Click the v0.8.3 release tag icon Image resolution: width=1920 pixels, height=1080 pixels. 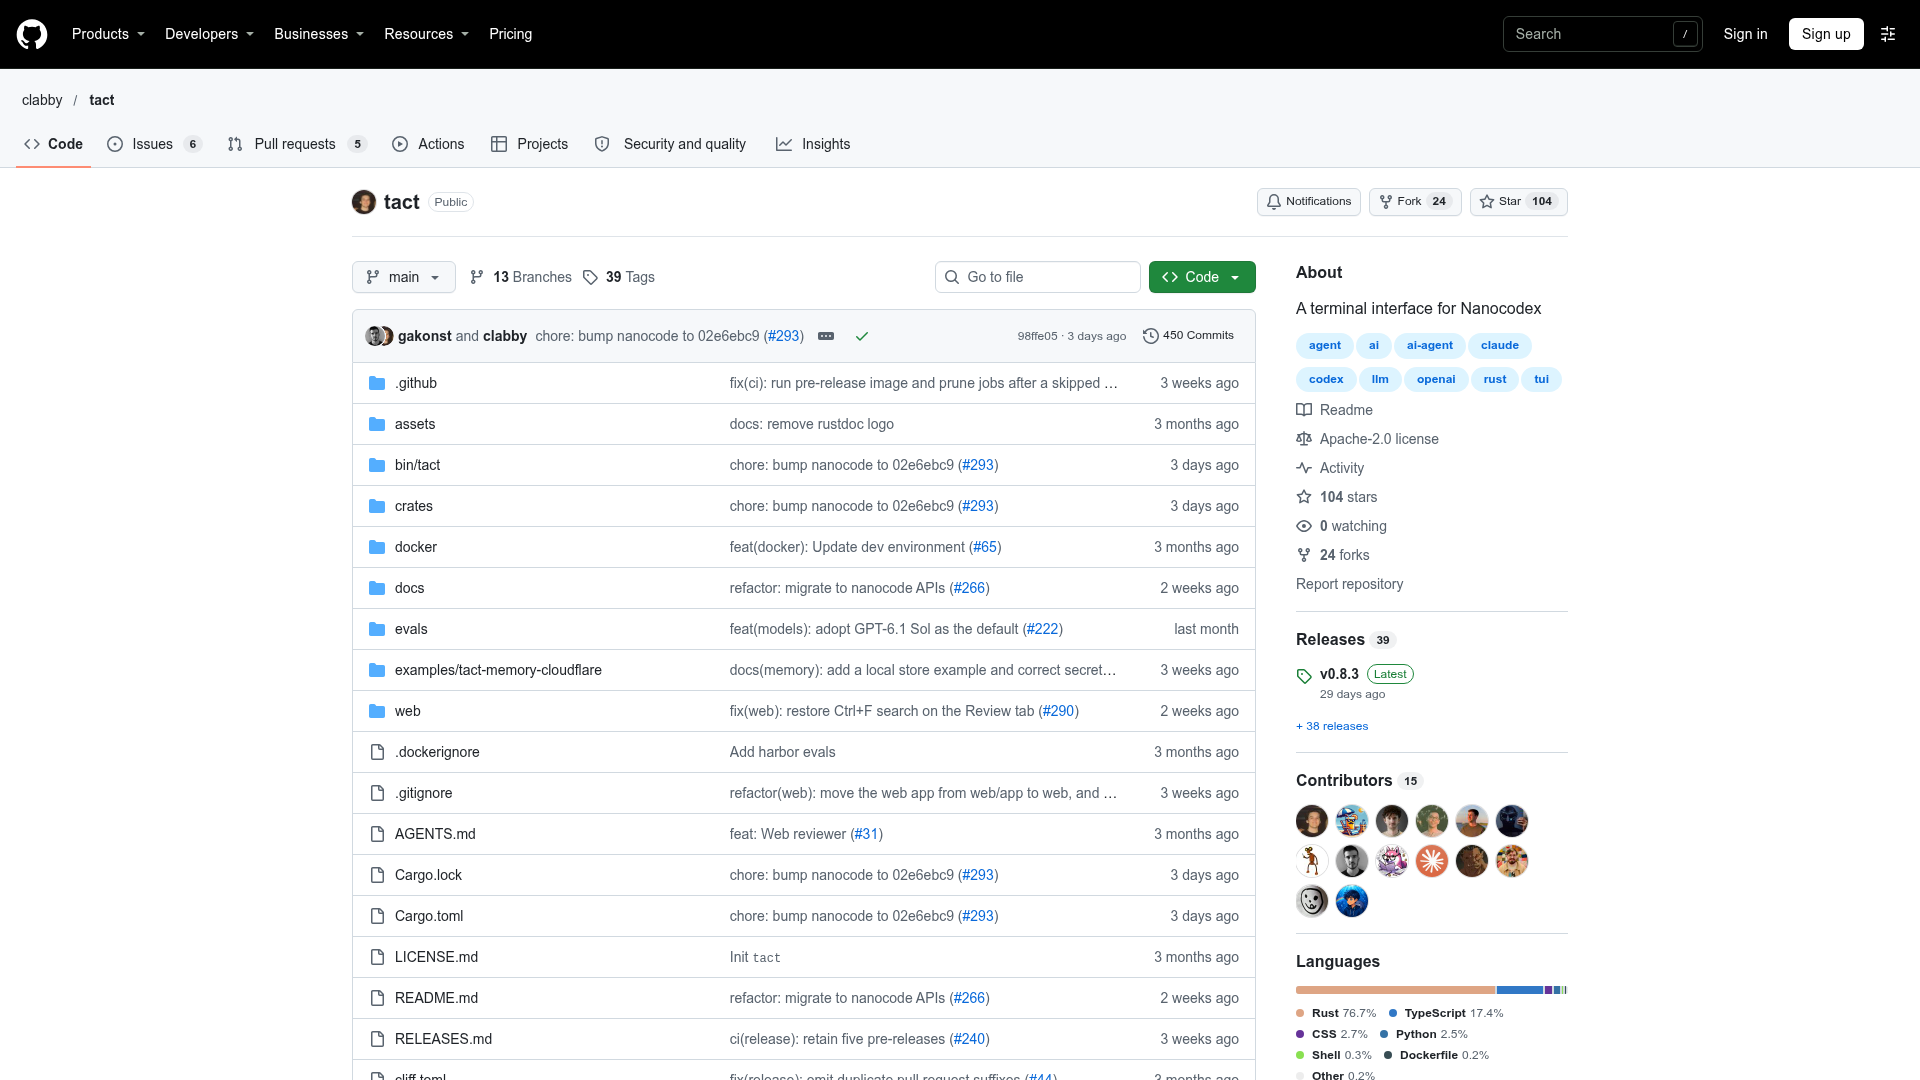tap(1304, 676)
